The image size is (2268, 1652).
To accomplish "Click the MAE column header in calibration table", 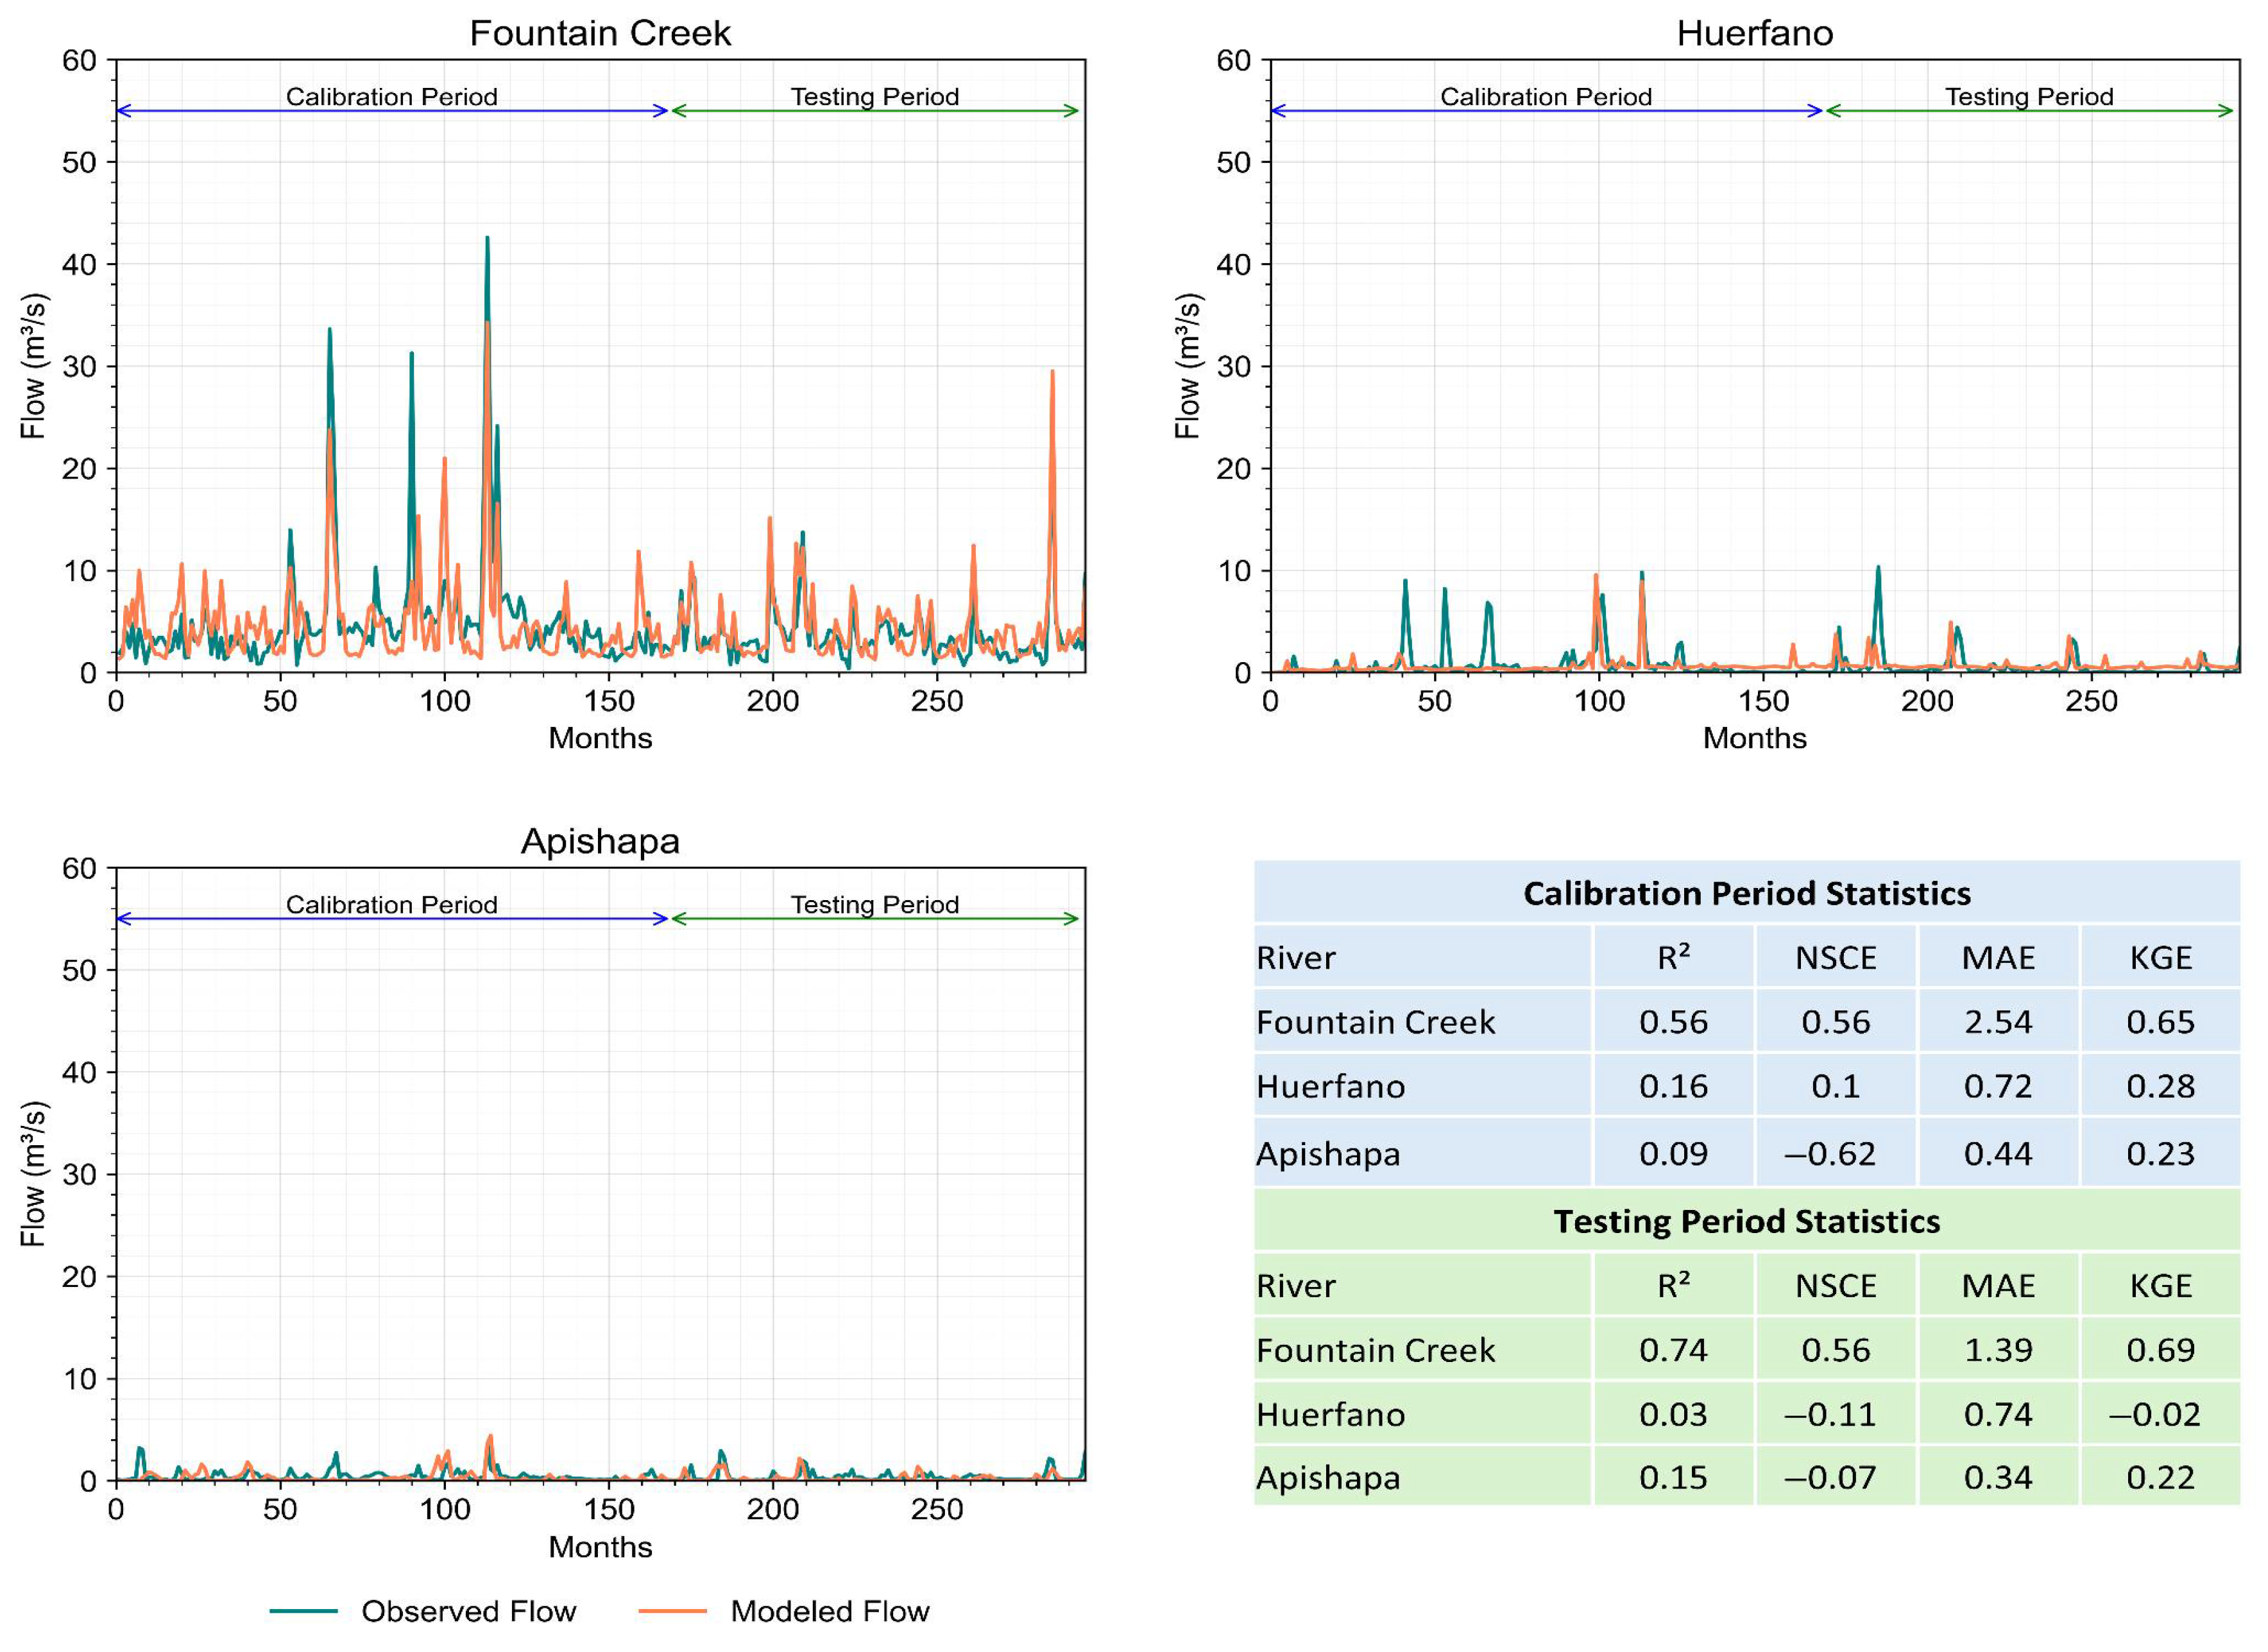I will [1998, 958].
